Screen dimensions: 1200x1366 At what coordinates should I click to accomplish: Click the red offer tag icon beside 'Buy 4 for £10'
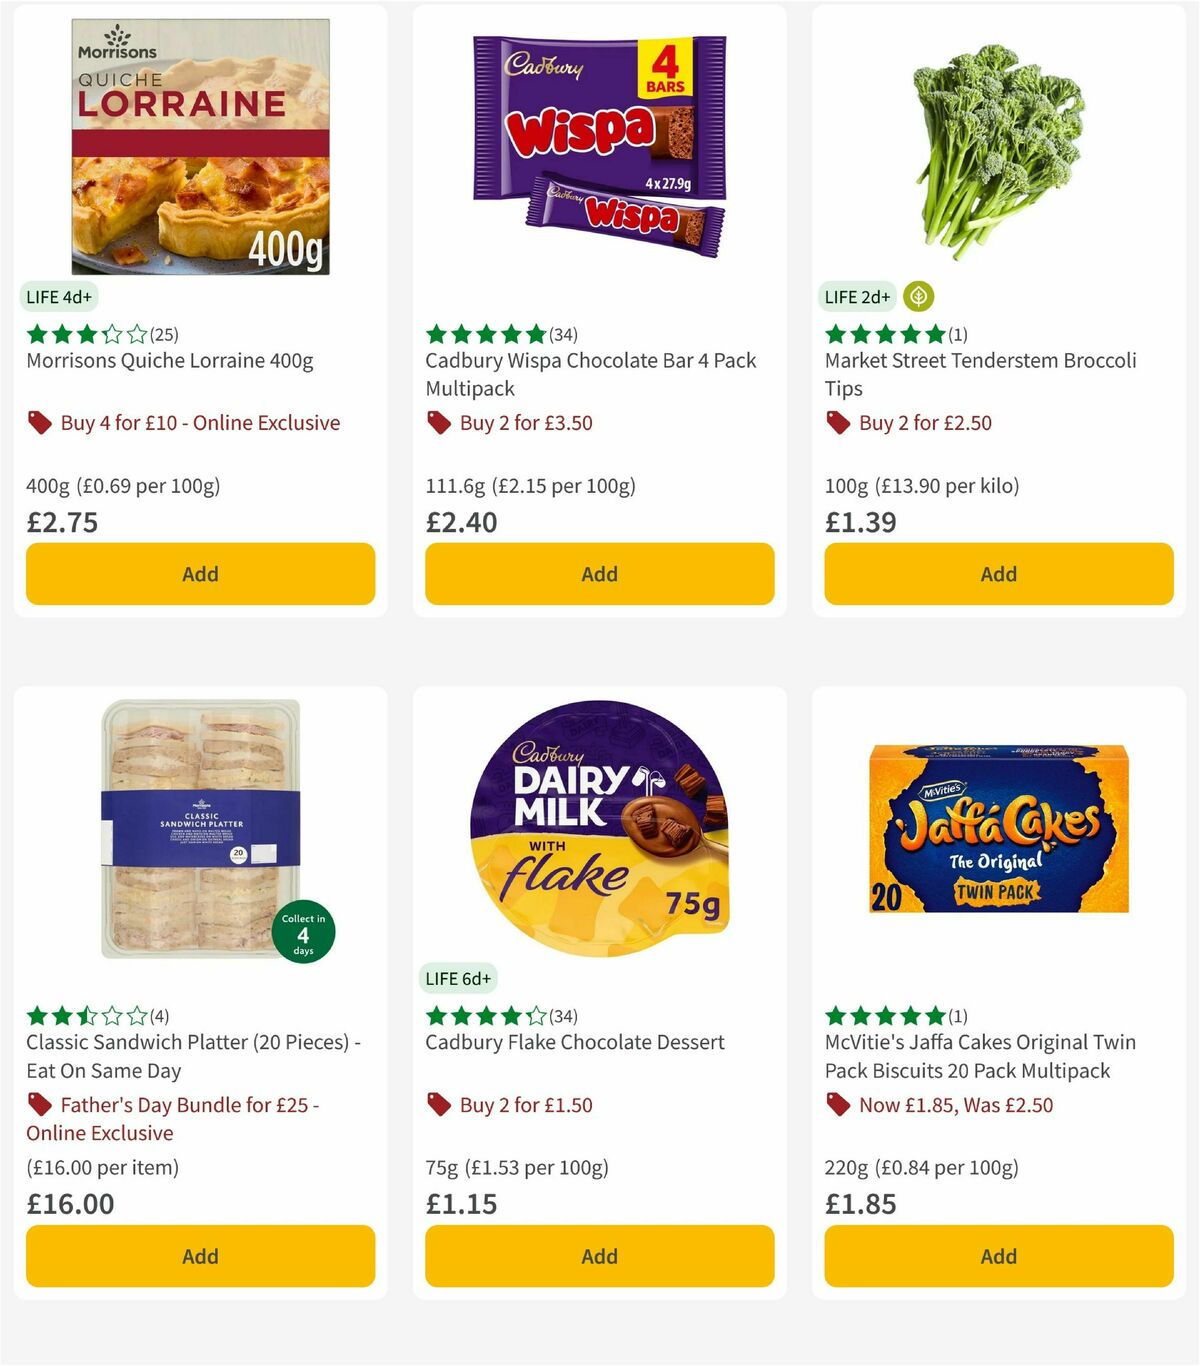click(x=40, y=423)
